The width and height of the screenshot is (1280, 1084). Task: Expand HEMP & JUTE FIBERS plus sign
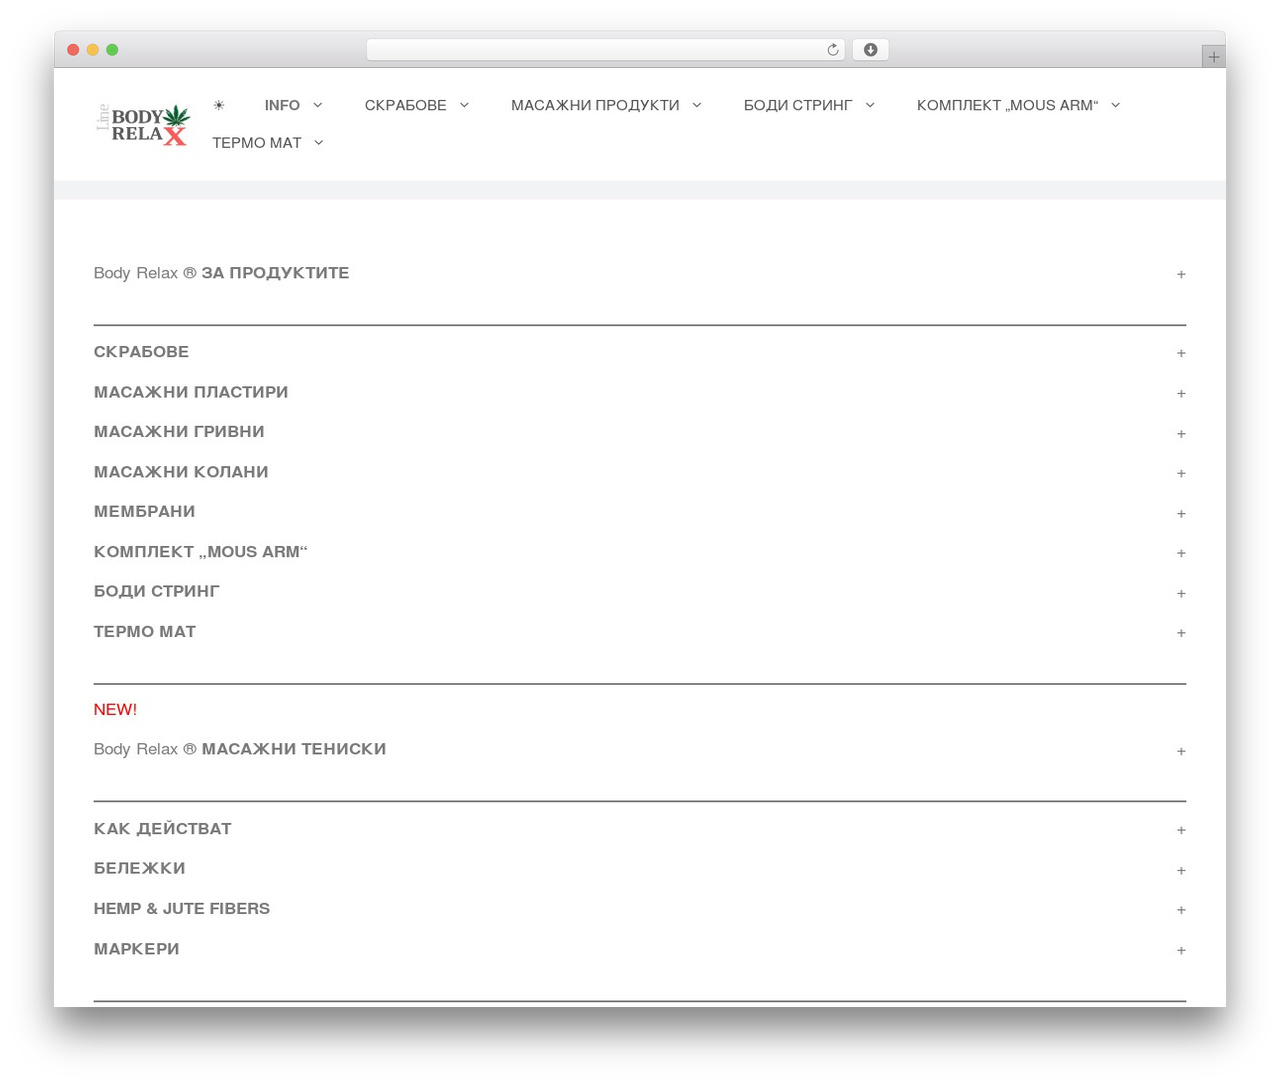1181,910
